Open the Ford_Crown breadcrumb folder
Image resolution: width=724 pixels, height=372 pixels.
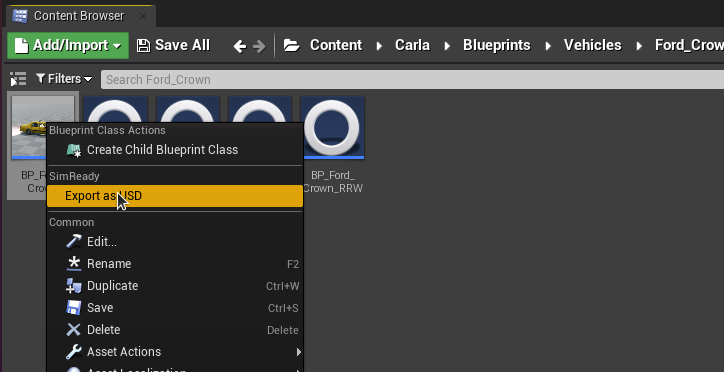(x=689, y=45)
